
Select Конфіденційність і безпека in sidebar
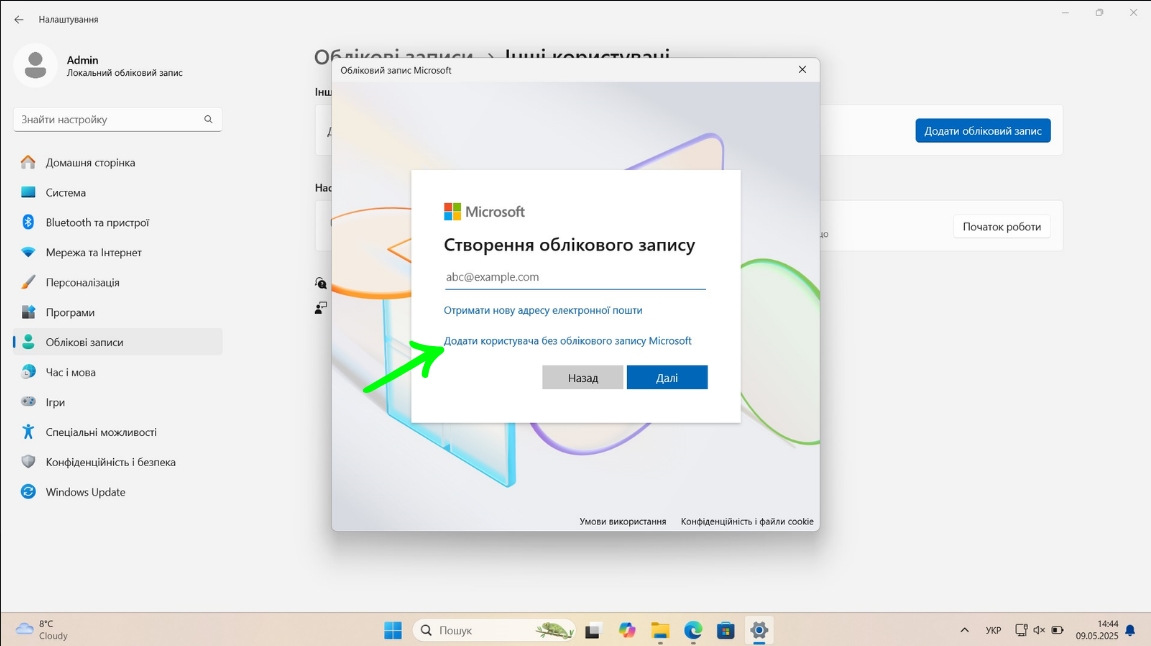point(110,462)
